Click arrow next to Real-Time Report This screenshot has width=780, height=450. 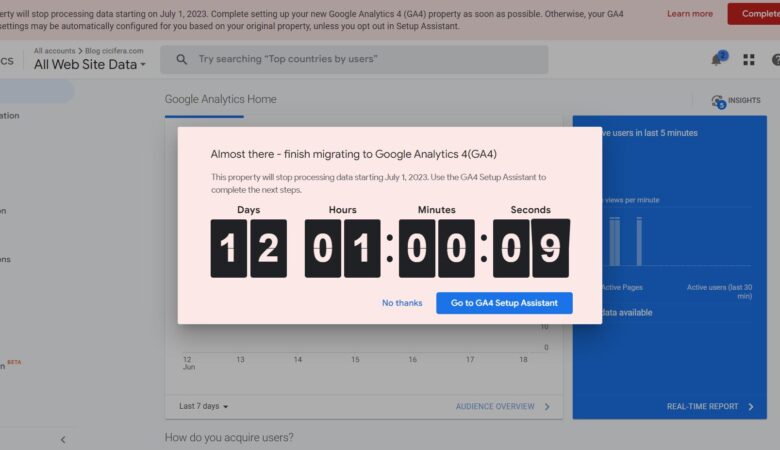pyautogui.click(x=751, y=407)
